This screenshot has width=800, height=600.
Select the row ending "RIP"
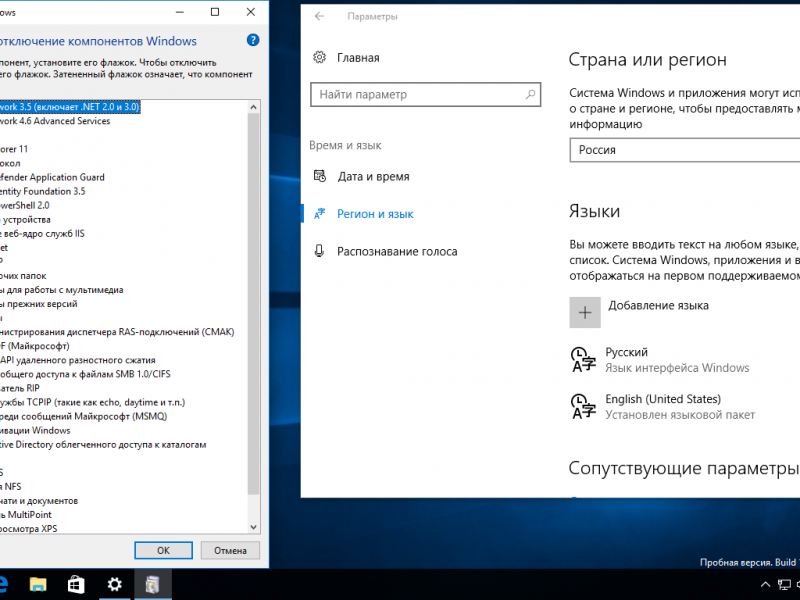click(x=20, y=388)
